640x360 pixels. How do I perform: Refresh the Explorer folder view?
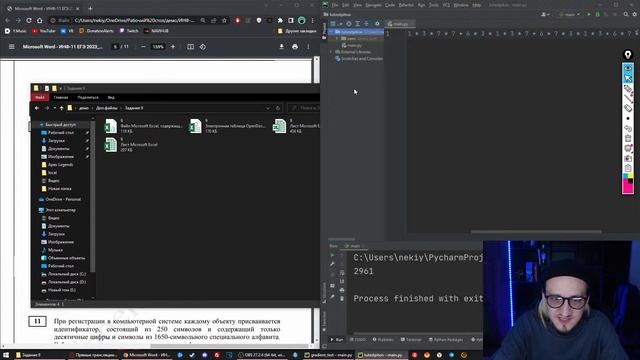pyautogui.click(x=278, y=108)
